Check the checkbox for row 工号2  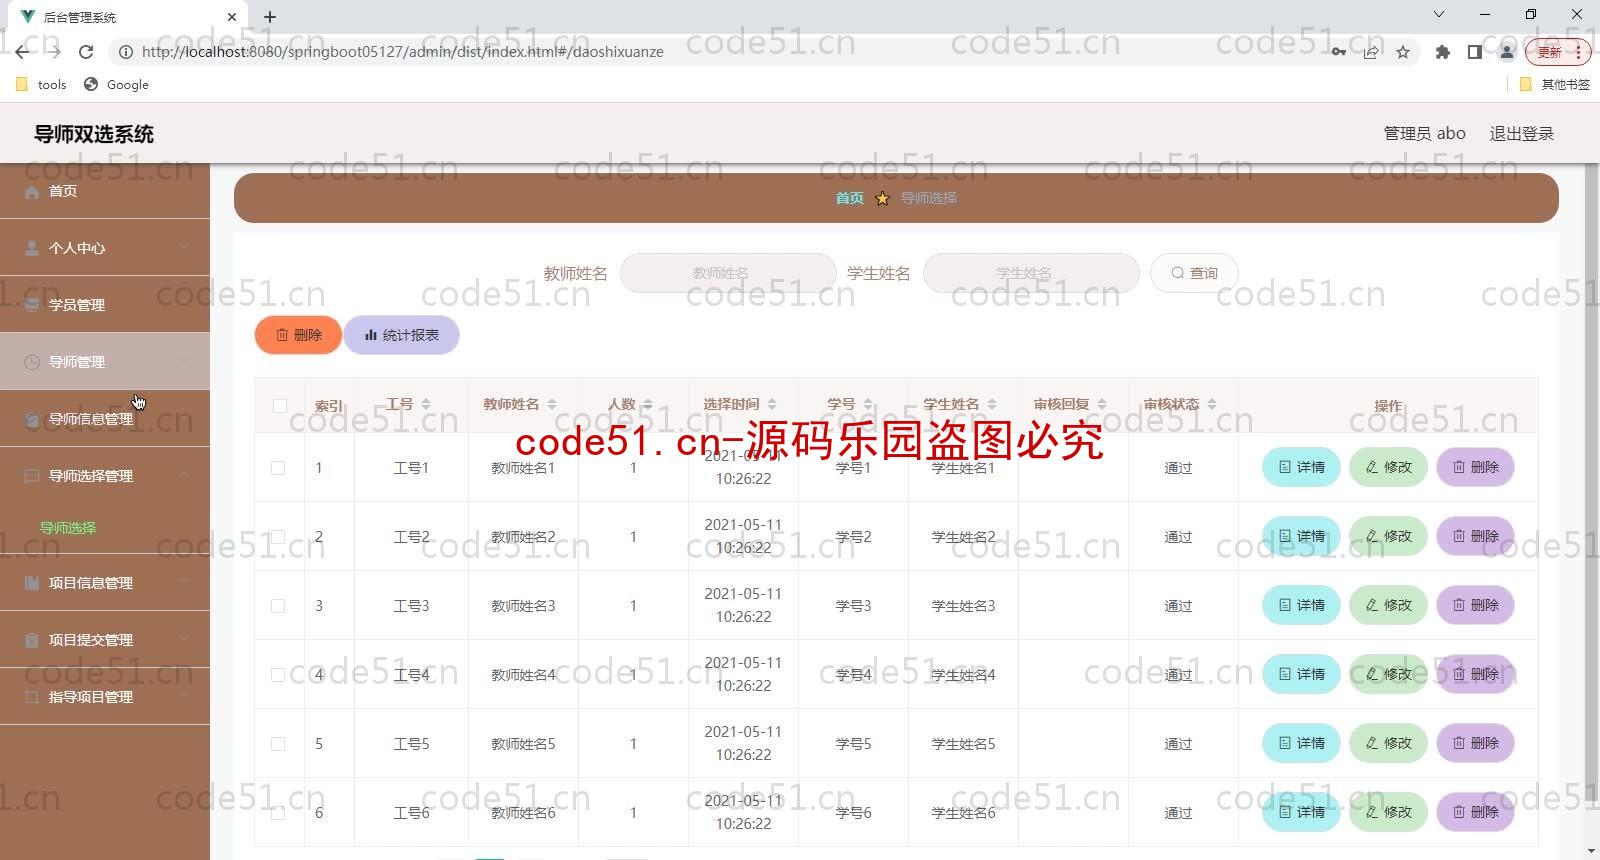[278, 537]
